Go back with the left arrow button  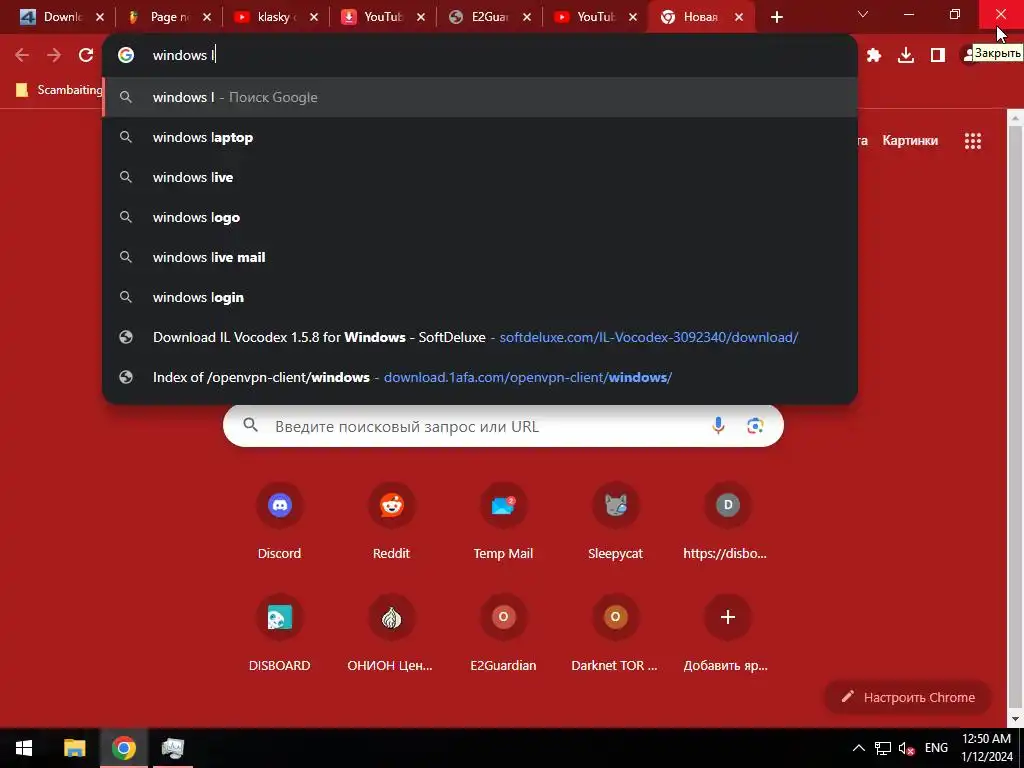pos(22,55)
